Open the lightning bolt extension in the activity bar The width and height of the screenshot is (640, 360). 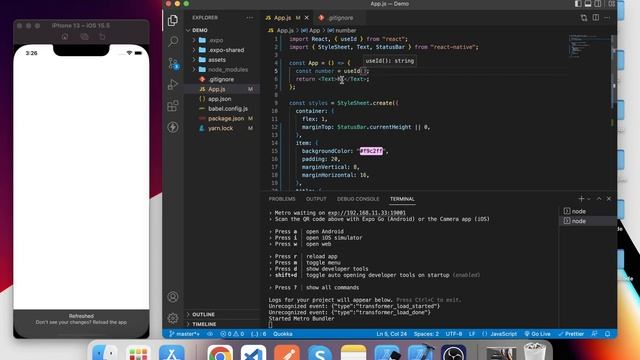[173, 127]
